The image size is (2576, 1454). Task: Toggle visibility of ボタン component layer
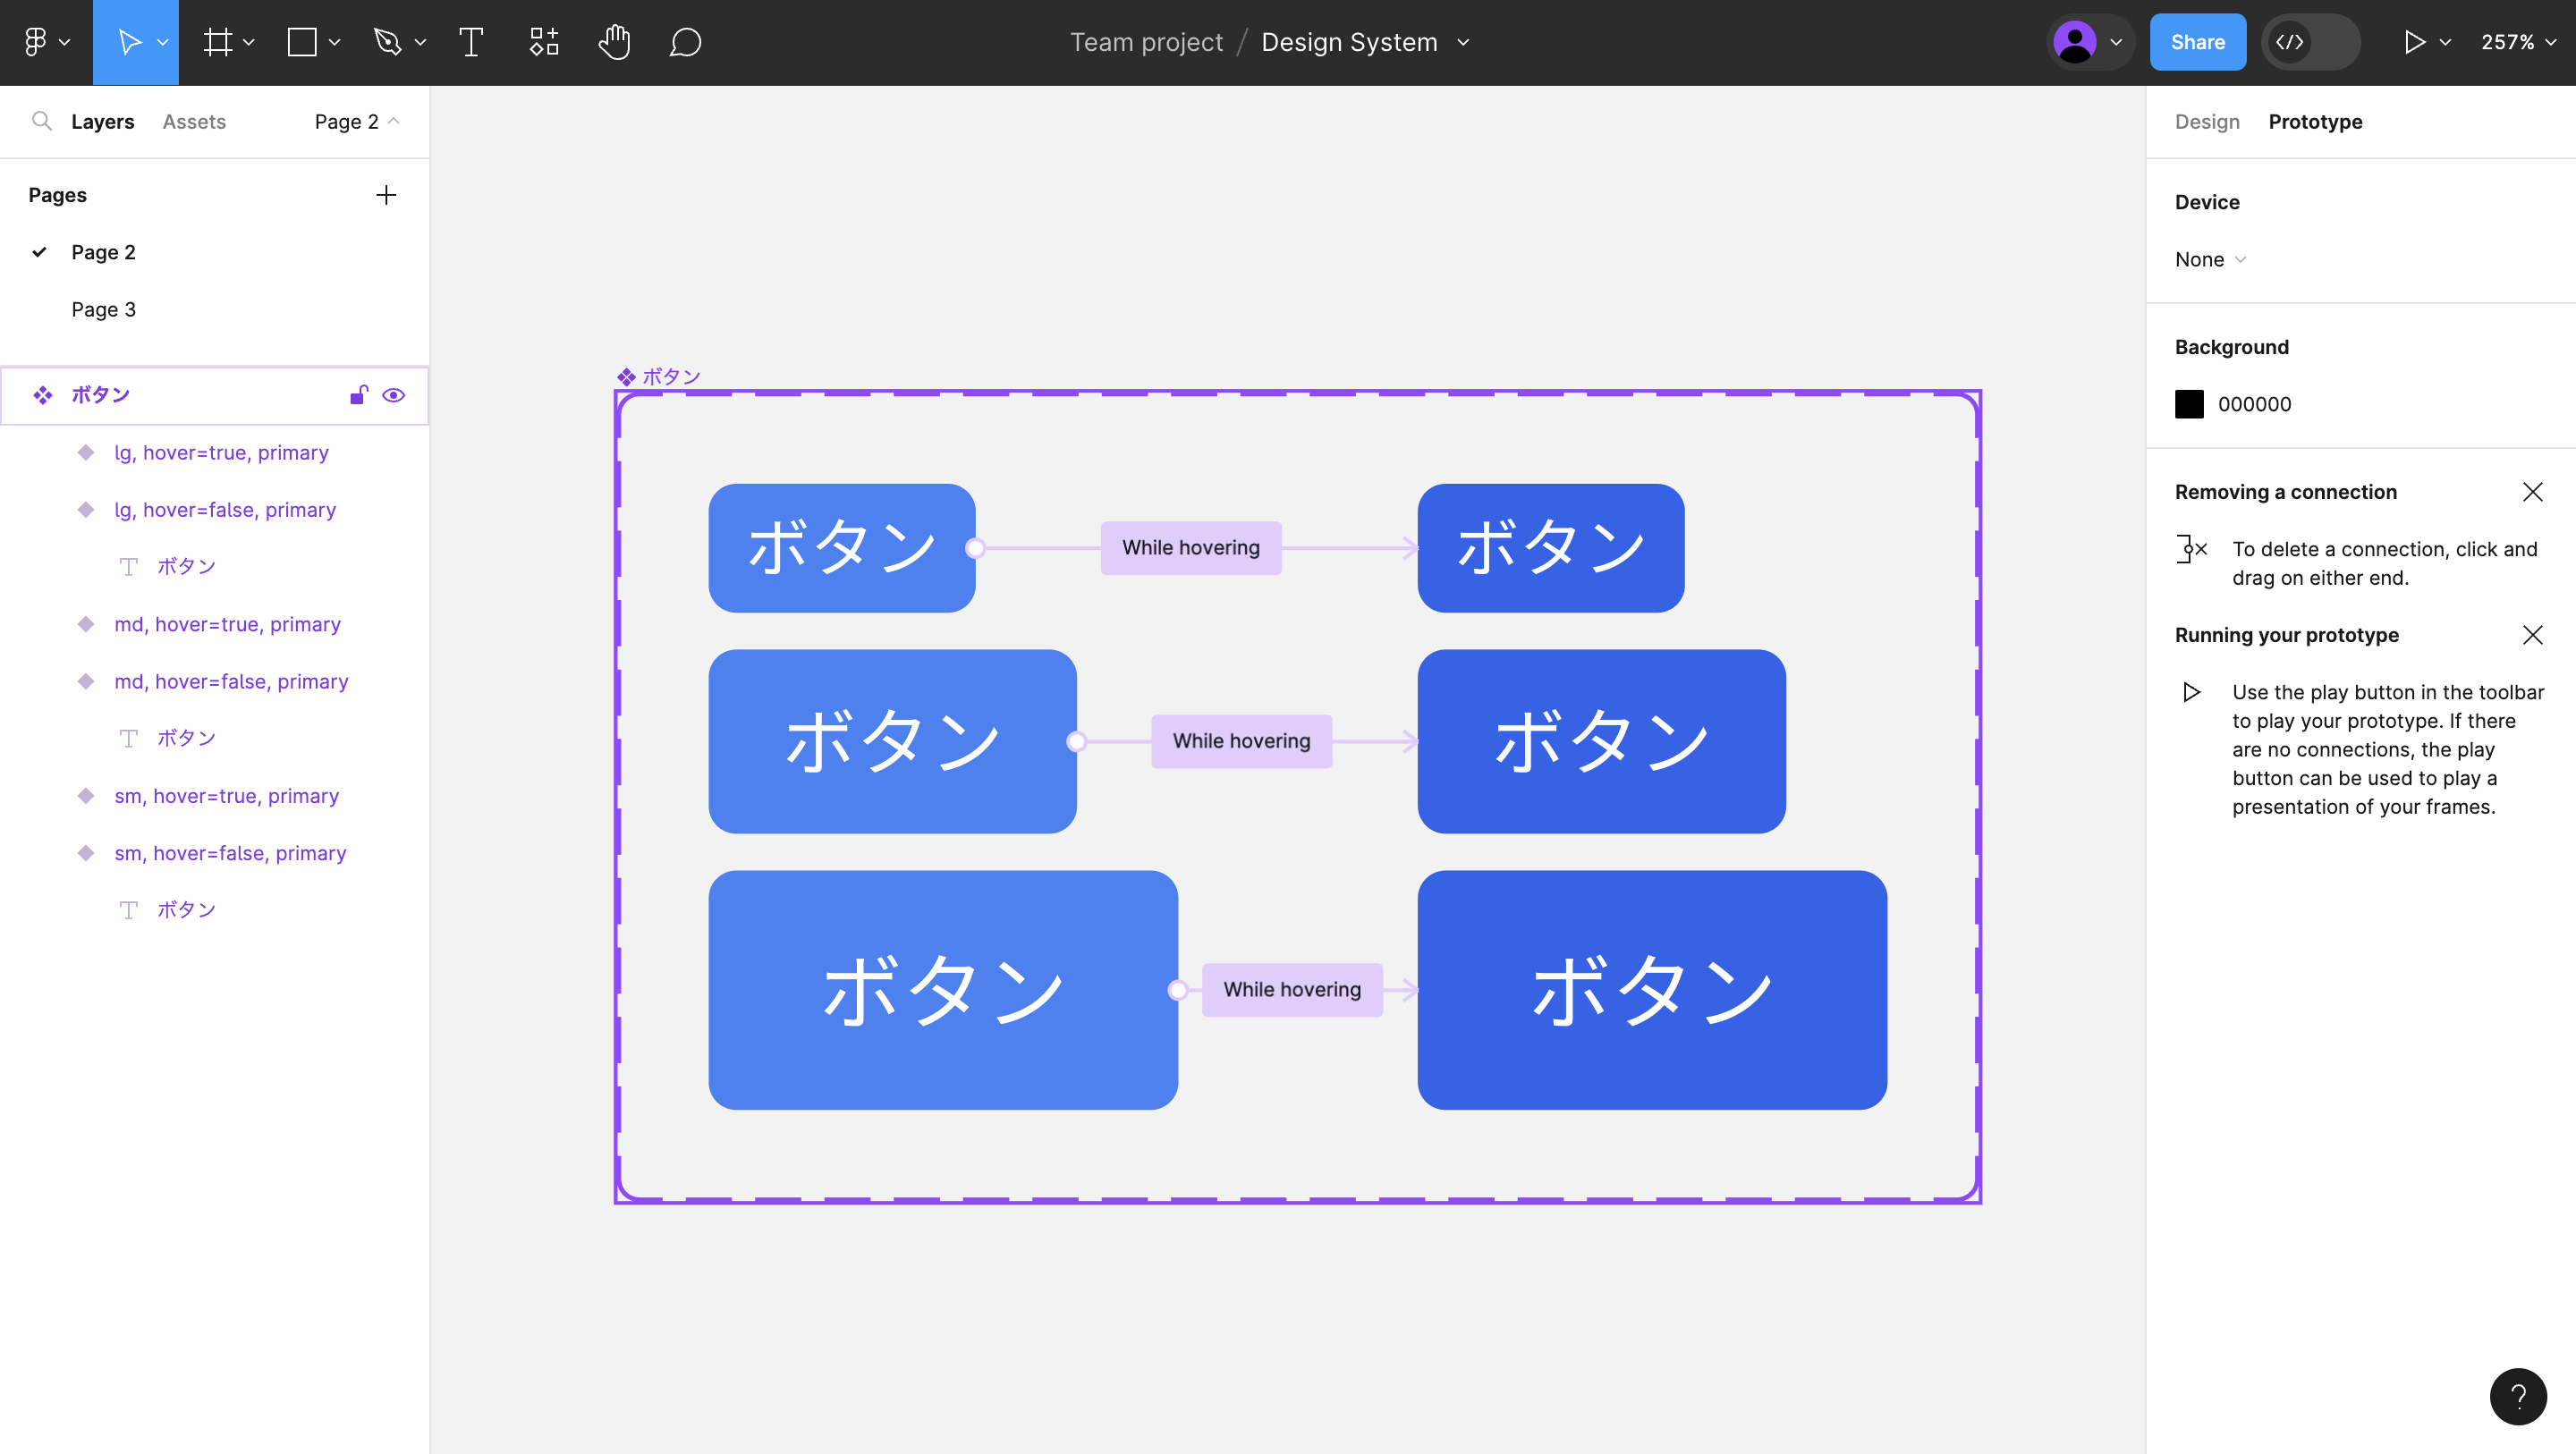click(394, 395)
